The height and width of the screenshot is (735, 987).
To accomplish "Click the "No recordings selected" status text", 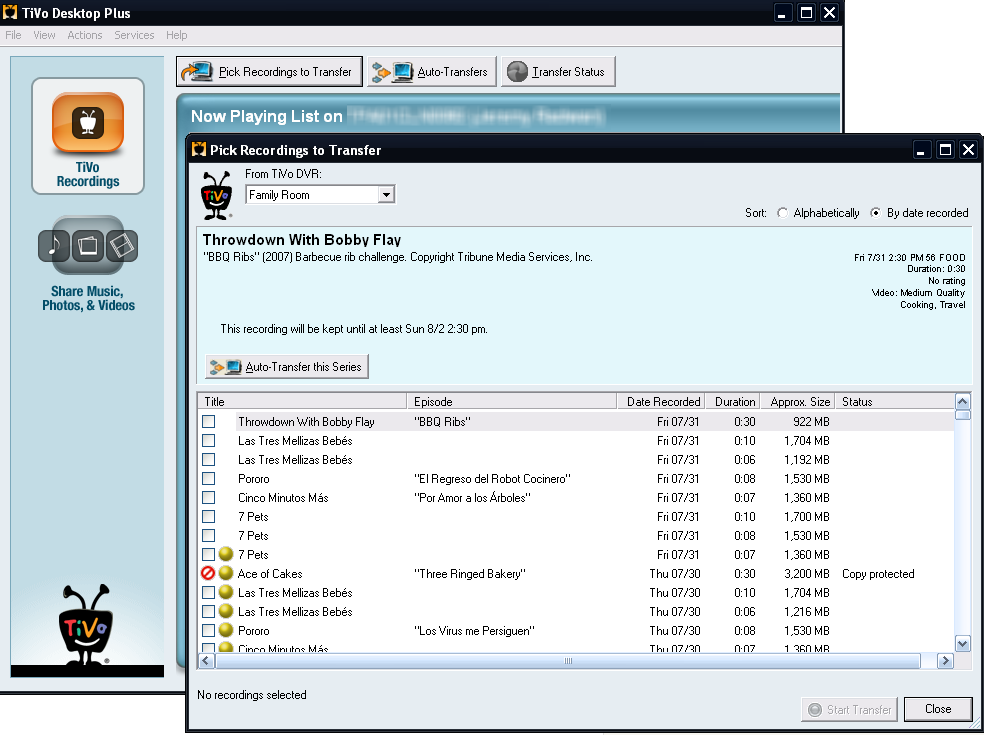I will tap(252, 695).
